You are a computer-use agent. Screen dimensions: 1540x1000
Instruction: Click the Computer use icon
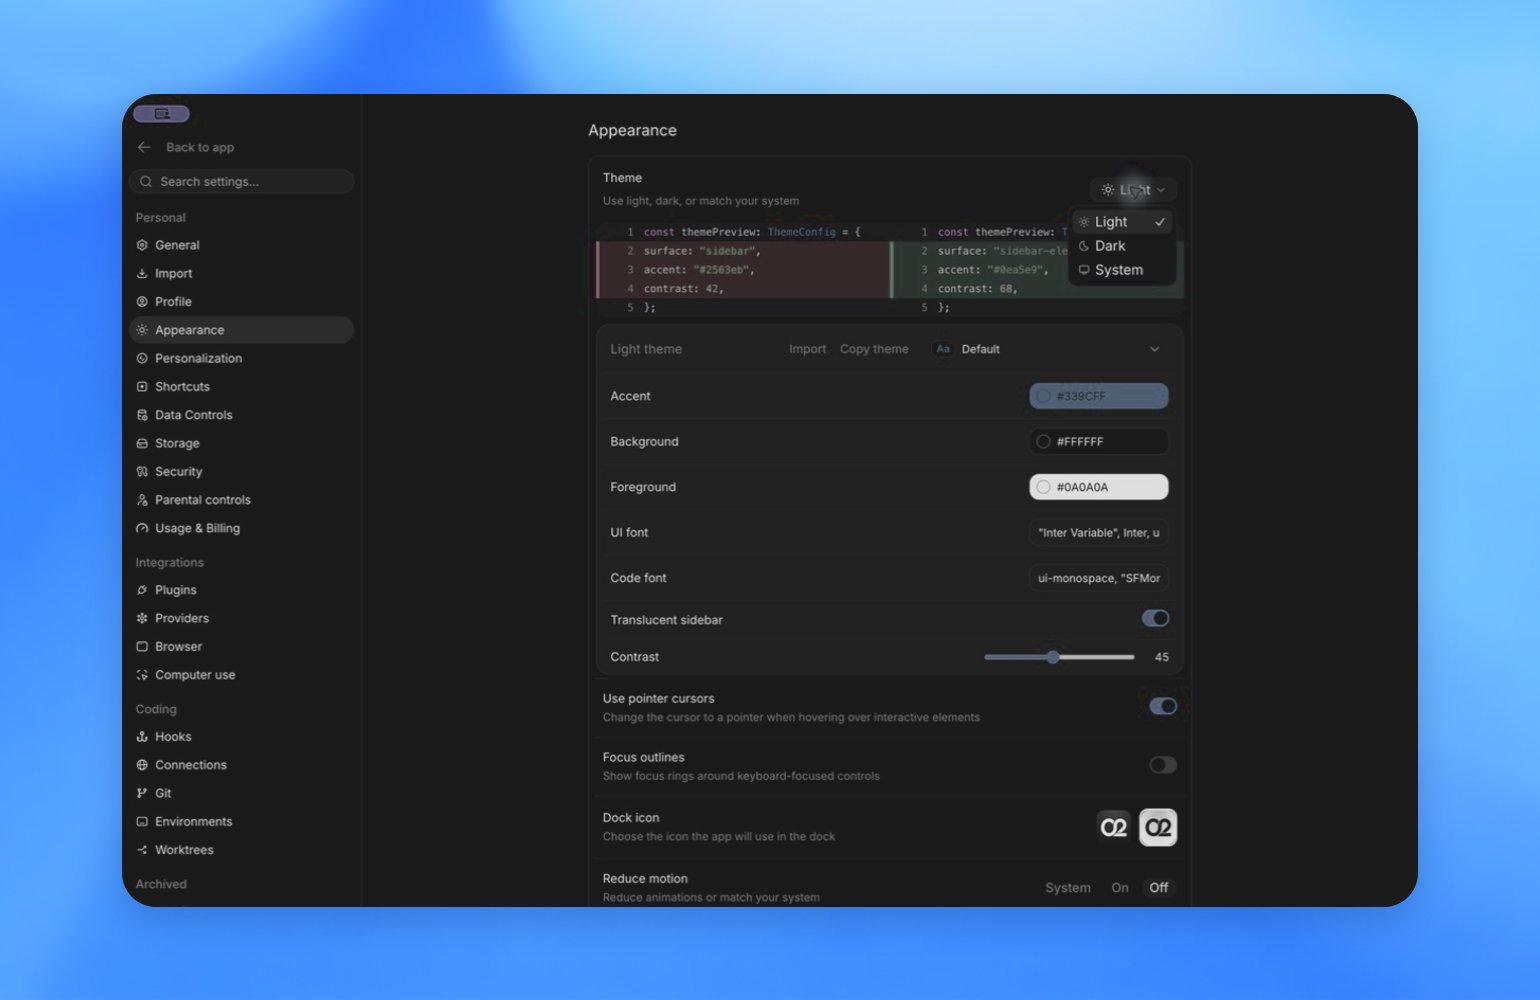tap(142, 675)
